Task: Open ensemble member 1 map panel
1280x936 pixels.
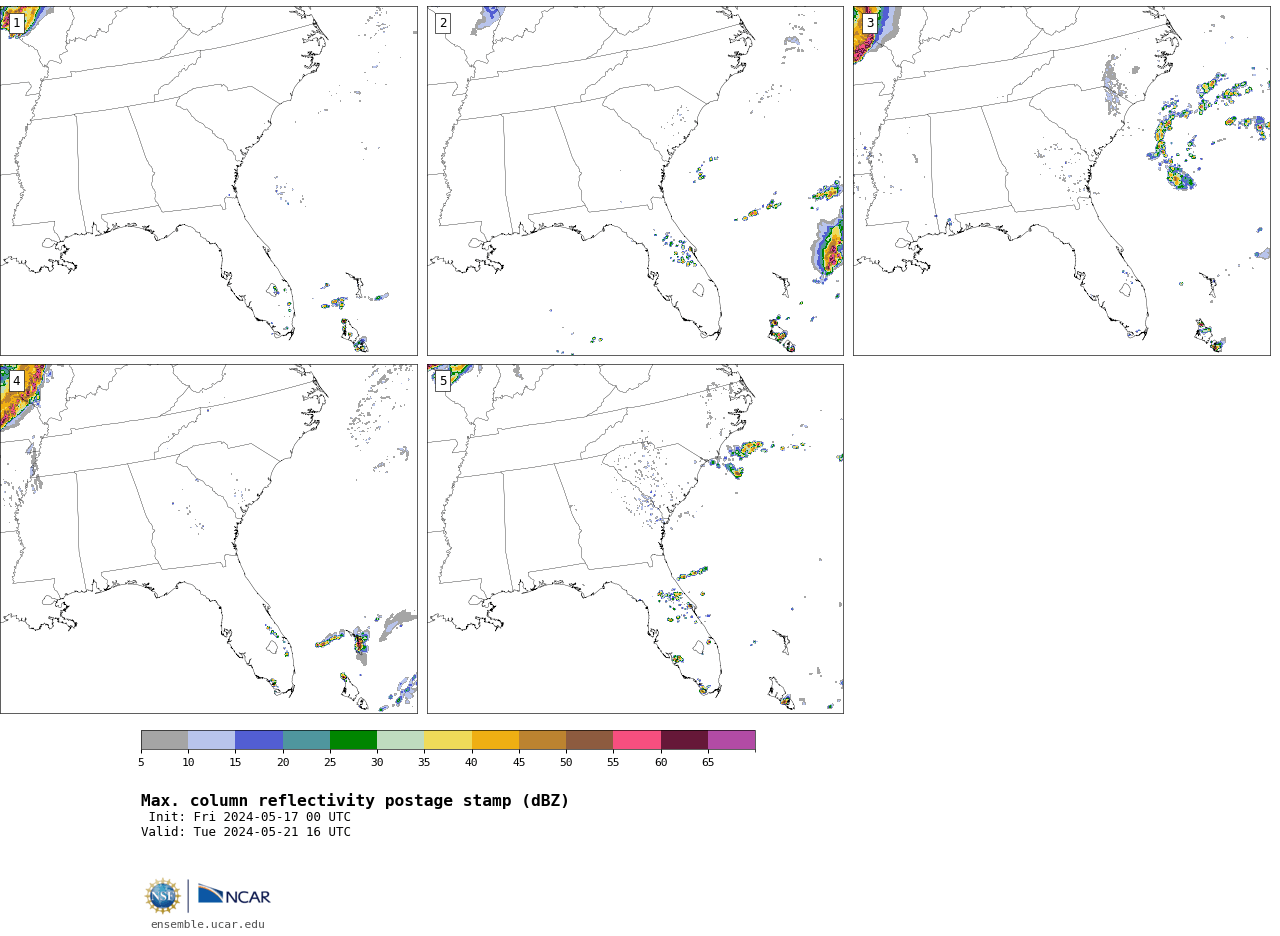Action: pos(209,181)
